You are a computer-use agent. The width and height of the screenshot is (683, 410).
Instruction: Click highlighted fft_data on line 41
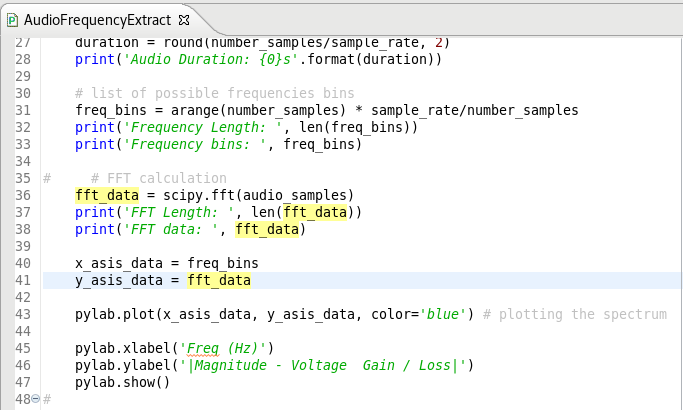coord(219,280)
